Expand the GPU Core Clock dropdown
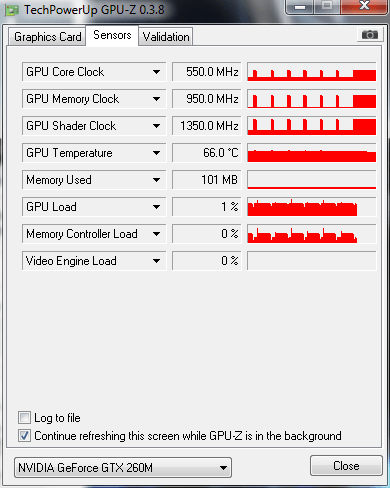Image resolution: width=390 pixels, height=488 pixels. pyautogui.click(x=156, y=72)
